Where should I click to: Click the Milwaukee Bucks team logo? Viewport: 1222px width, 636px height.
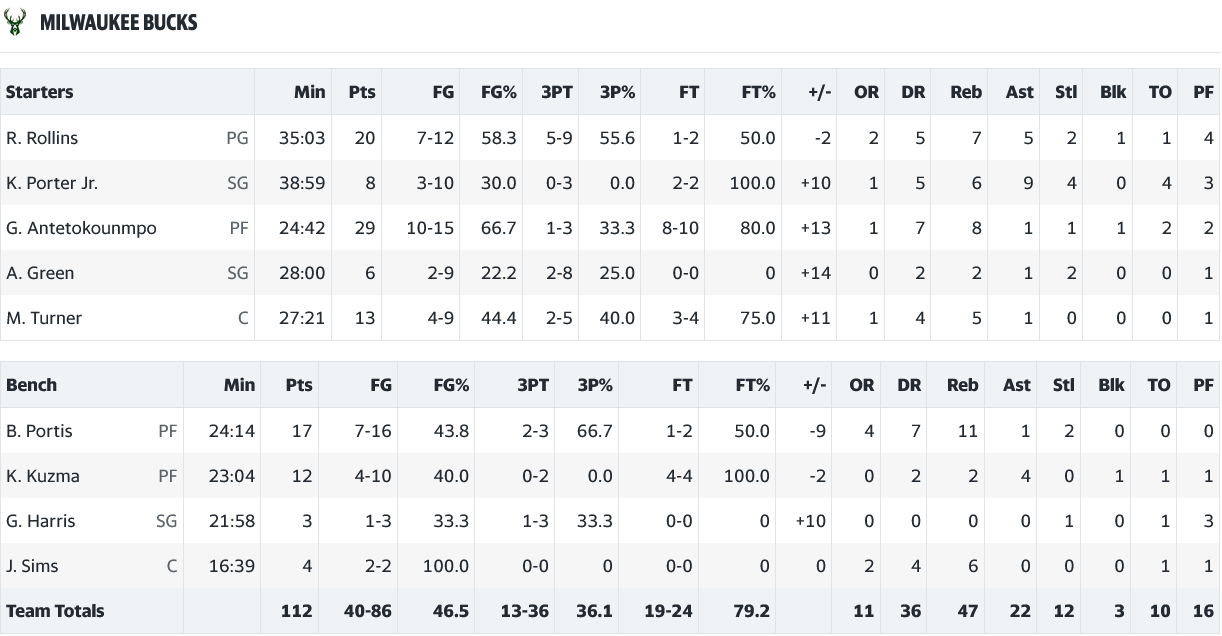[16, 22]
